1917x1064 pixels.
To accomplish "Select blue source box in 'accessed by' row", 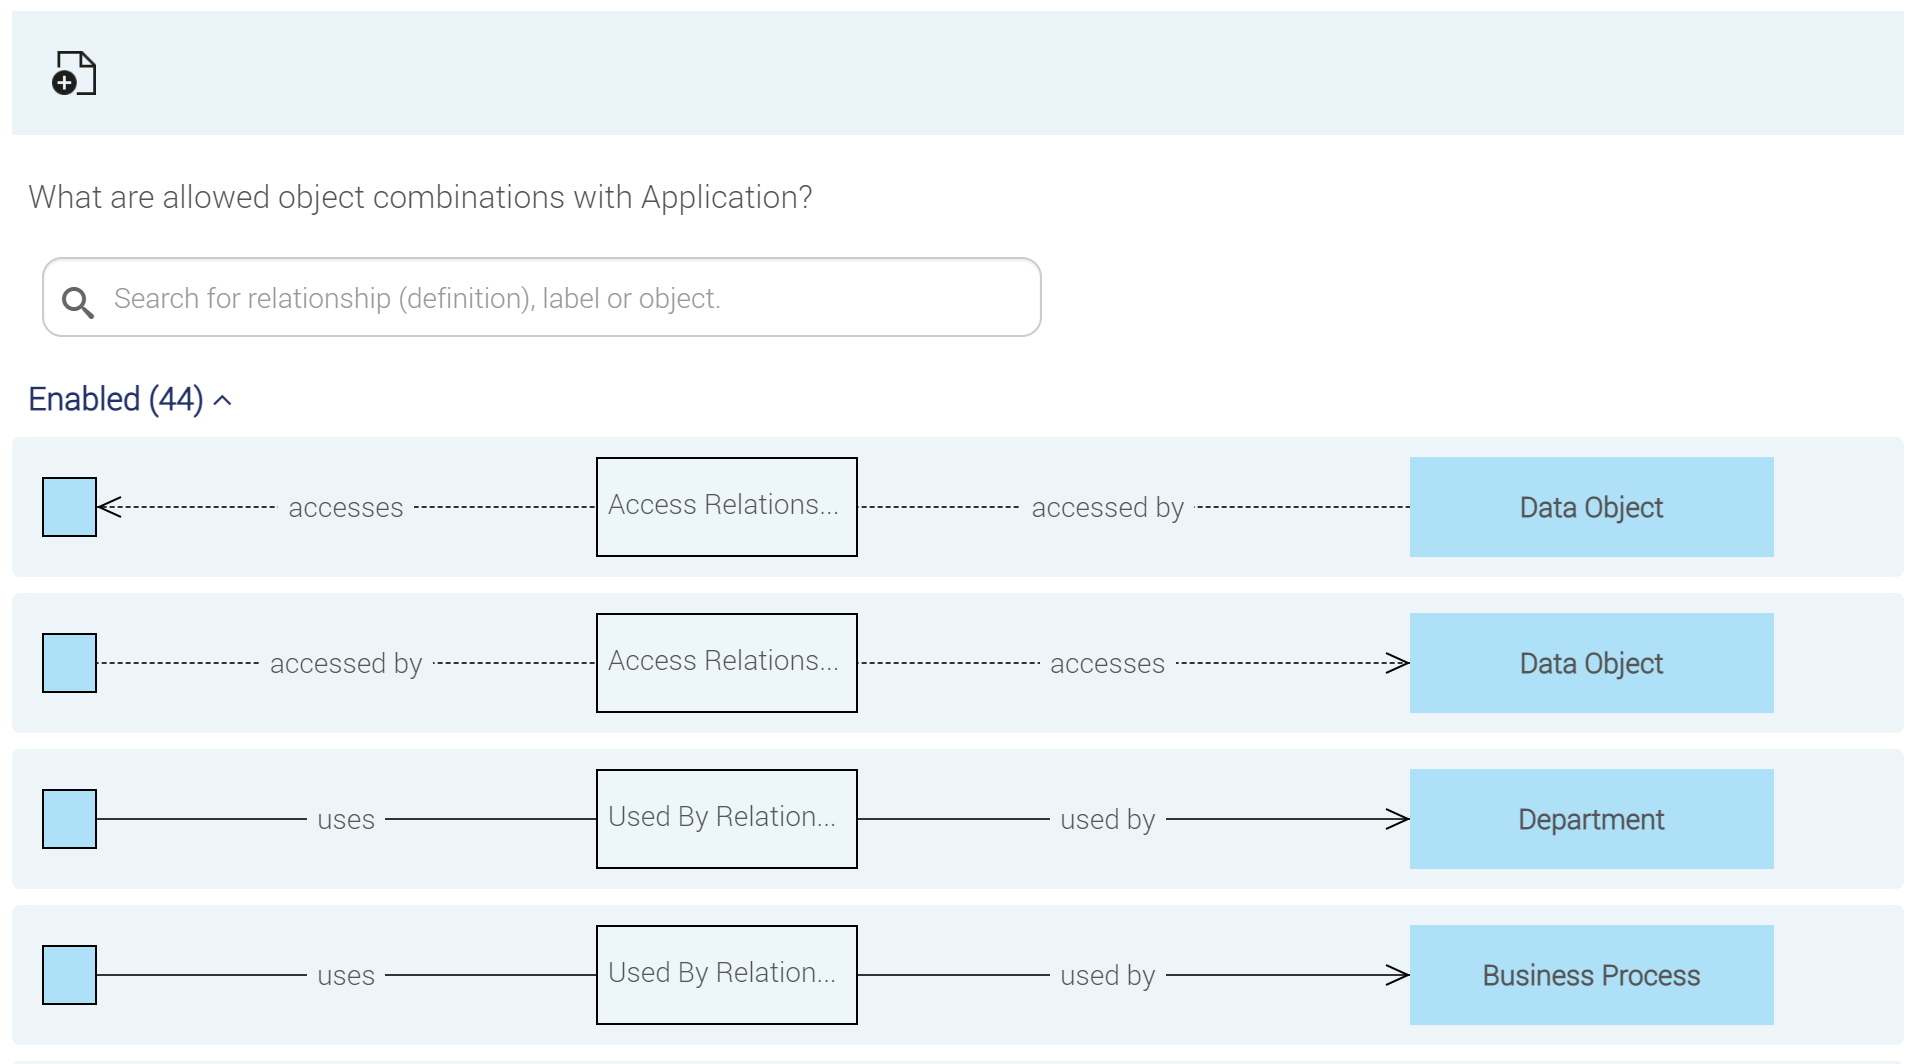I will coord(69,663).
